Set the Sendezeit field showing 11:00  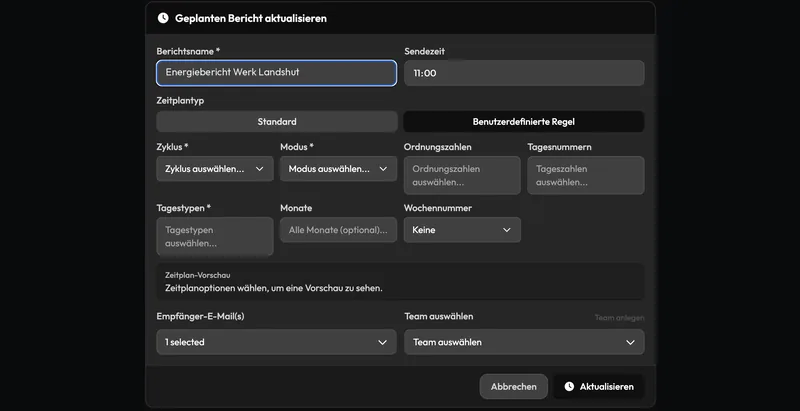[x=524, y=73]
